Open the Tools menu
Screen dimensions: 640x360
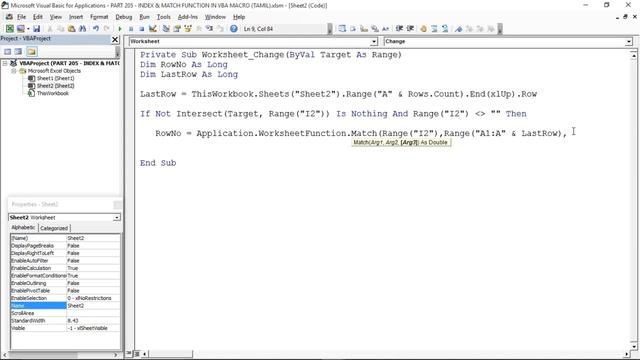pyautogui.click(x=163, y=17)
